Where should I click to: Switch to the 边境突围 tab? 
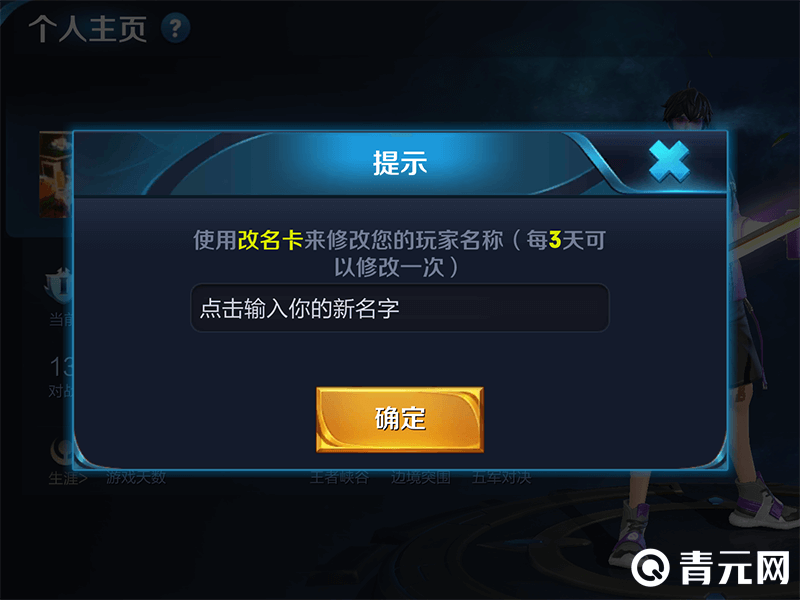[421, 478]
